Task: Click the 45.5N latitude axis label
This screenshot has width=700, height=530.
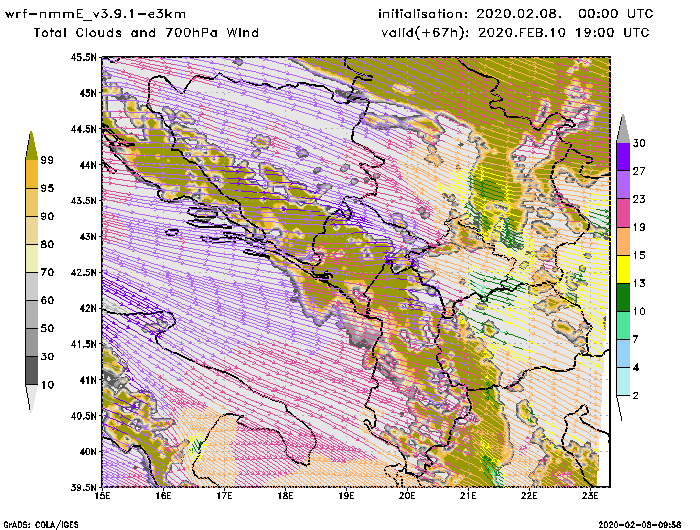Action: (x=83, y=57)
